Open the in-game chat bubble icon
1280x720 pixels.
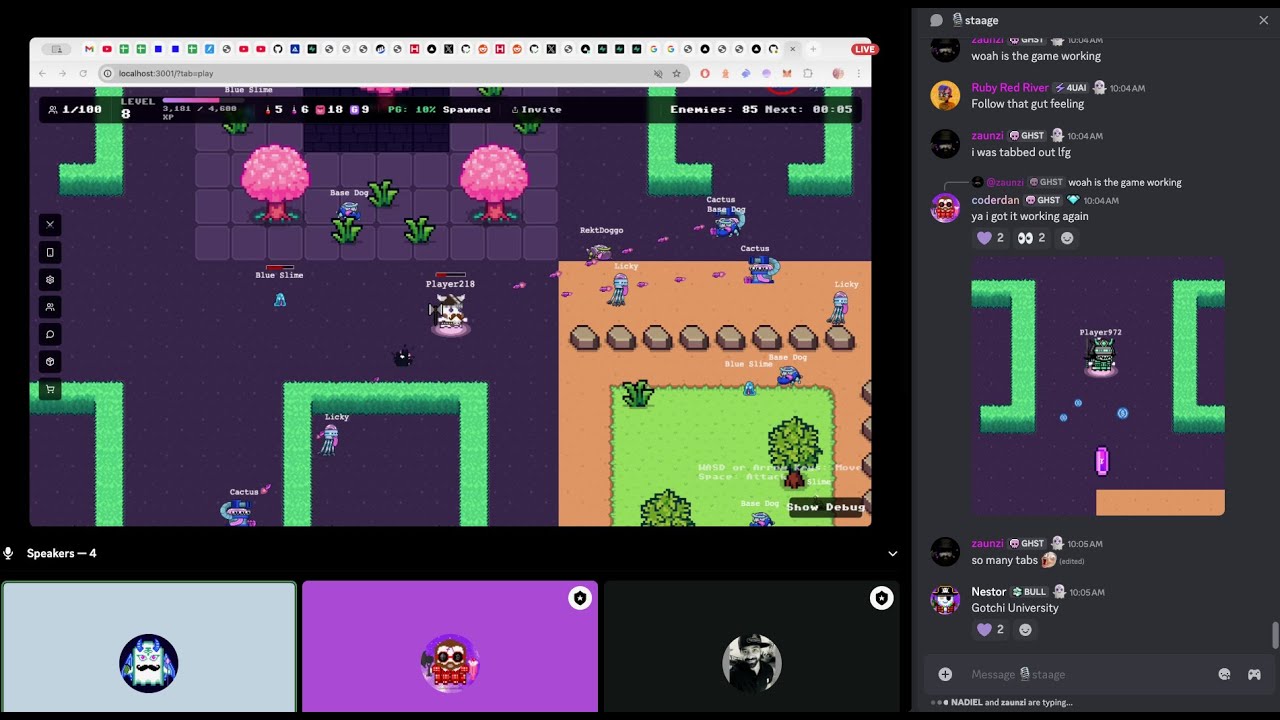click(x=50, y=334)
